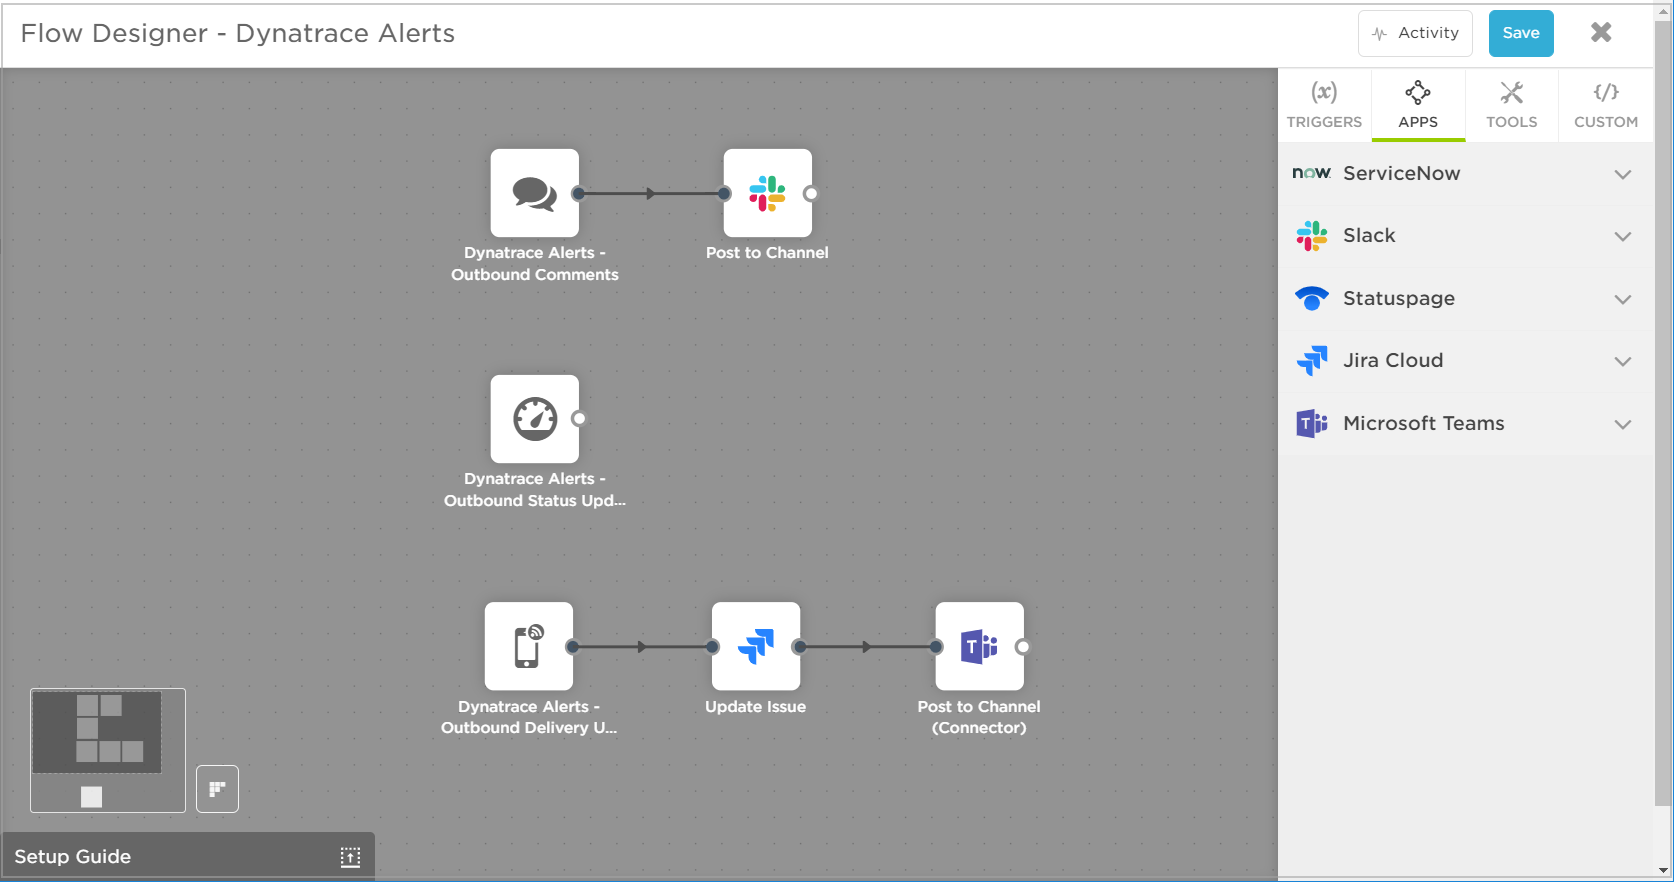Image resolution: width=1674 pixels, height=882 pixels.
Task: Click output port of Outbound Status Update node
Action: point(578,419)
